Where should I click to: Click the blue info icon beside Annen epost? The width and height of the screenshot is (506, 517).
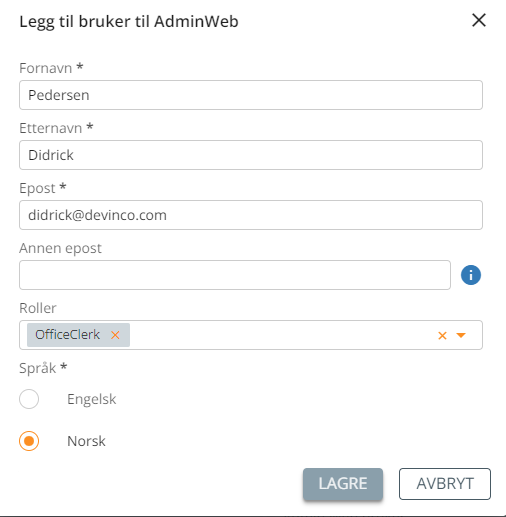click(471, 275)
